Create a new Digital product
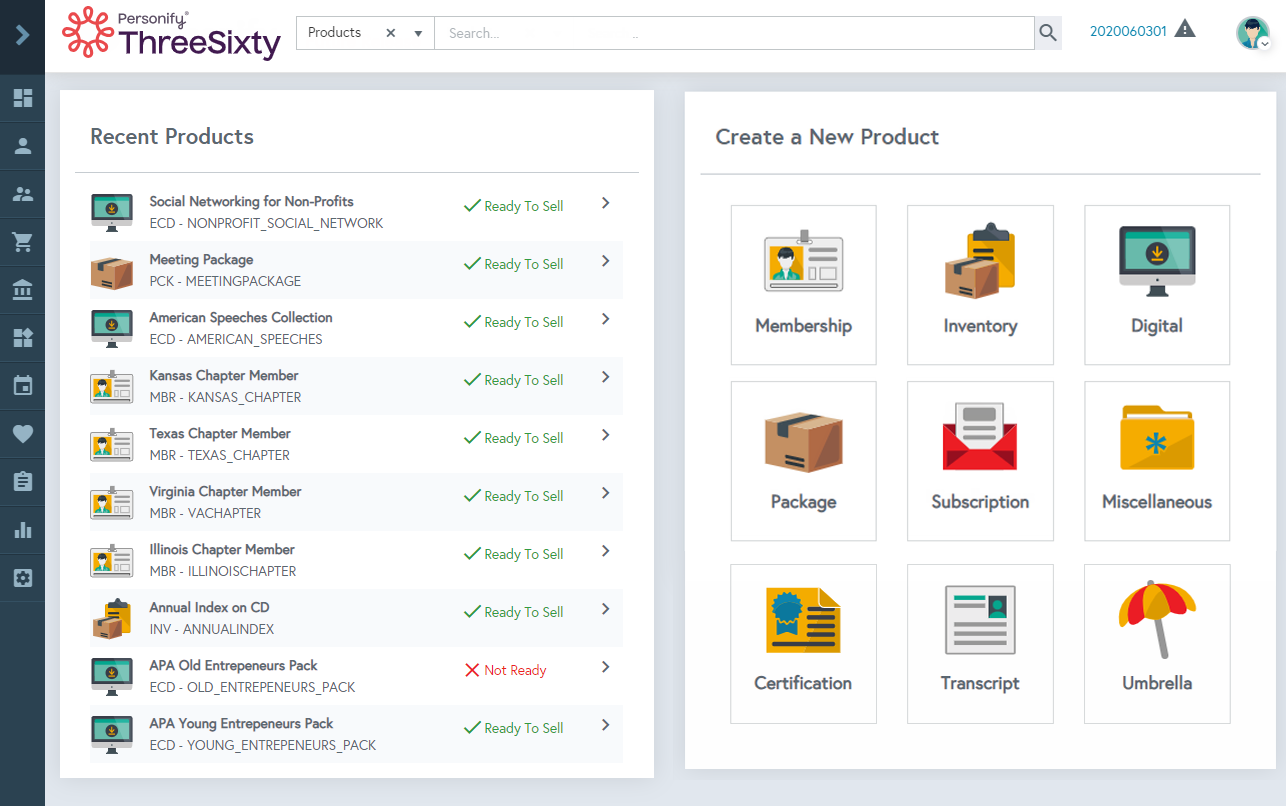Image resolution: width=1286 pixels, height=806 pixels. click(x=1157, y=285)
